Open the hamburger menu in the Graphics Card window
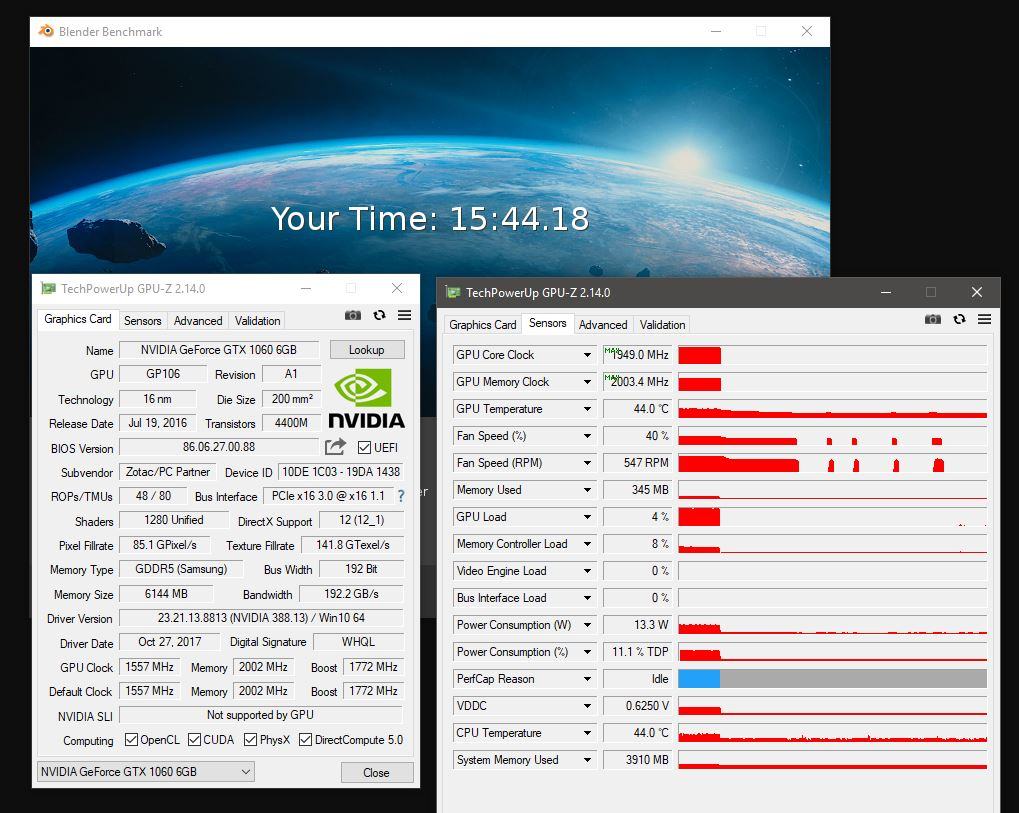The width and height of the screenshot is (1019, 813). [404, 315]
